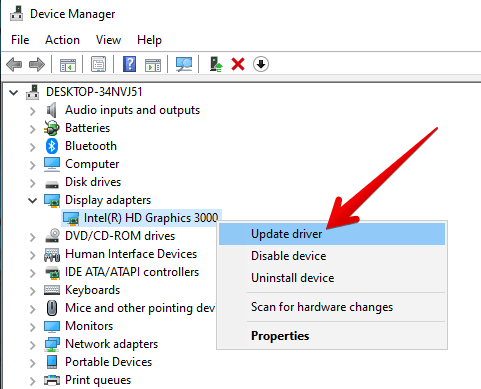Click the Print queues printer icon
This screenshot has height=389, width=481.
52,380
